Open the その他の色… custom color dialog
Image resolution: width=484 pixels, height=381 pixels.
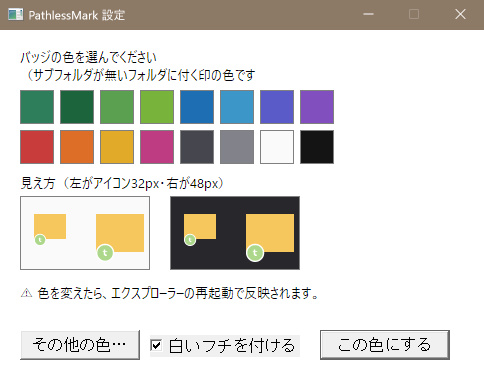[80, 345]
